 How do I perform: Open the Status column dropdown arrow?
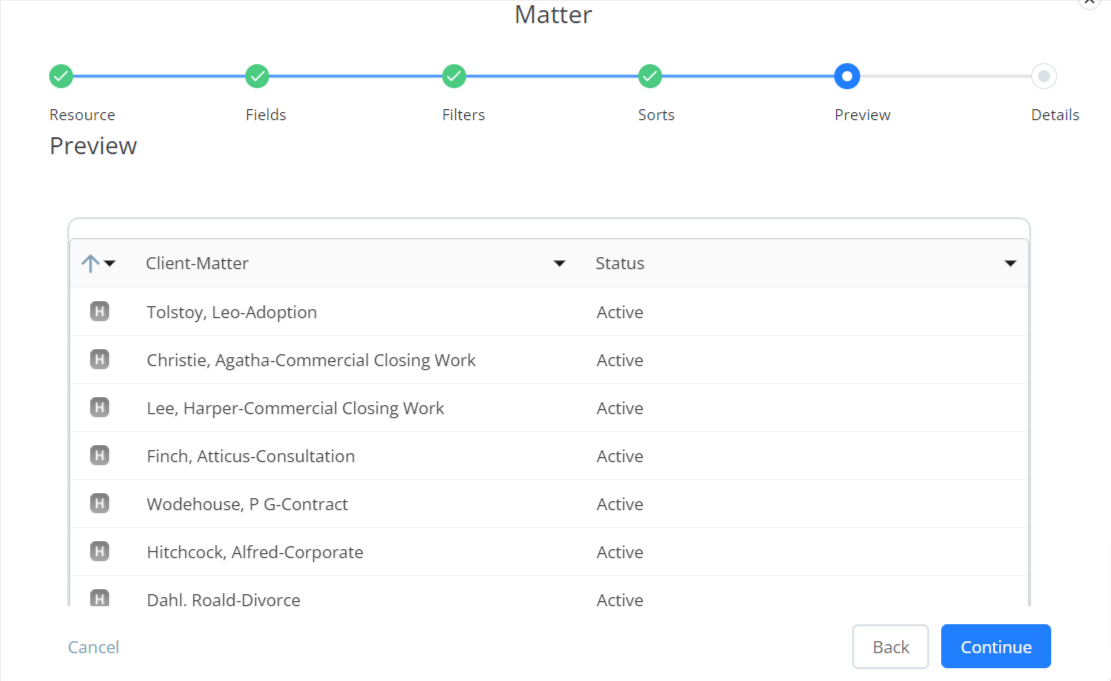point(1010,264)
